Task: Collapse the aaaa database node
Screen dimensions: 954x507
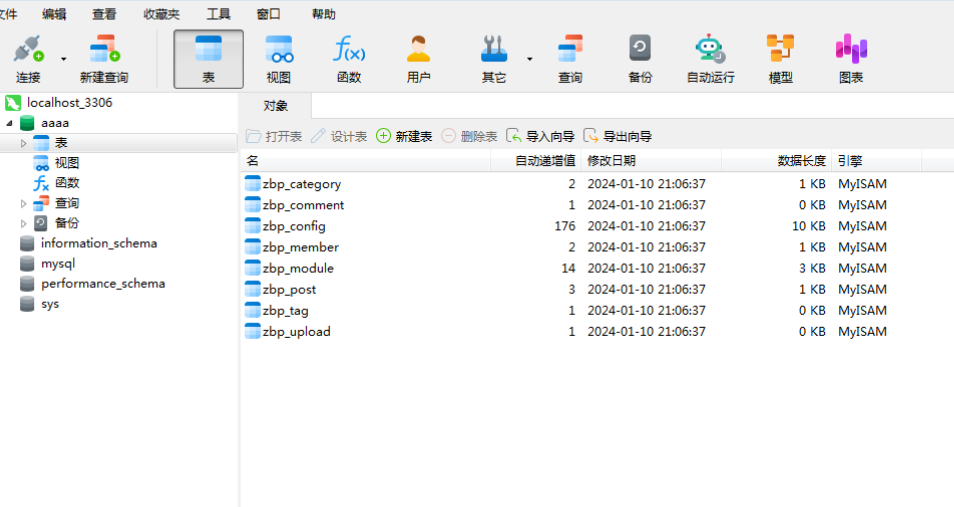Action: coord(10,123)
